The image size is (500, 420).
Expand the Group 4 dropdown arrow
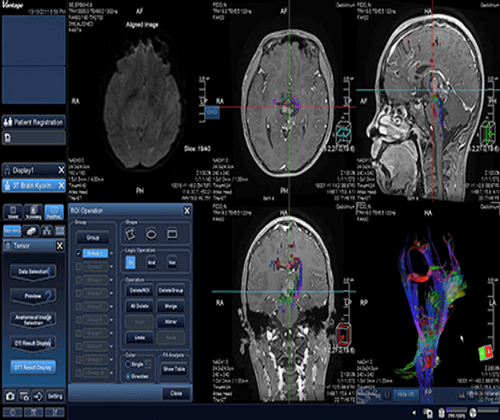111,294
